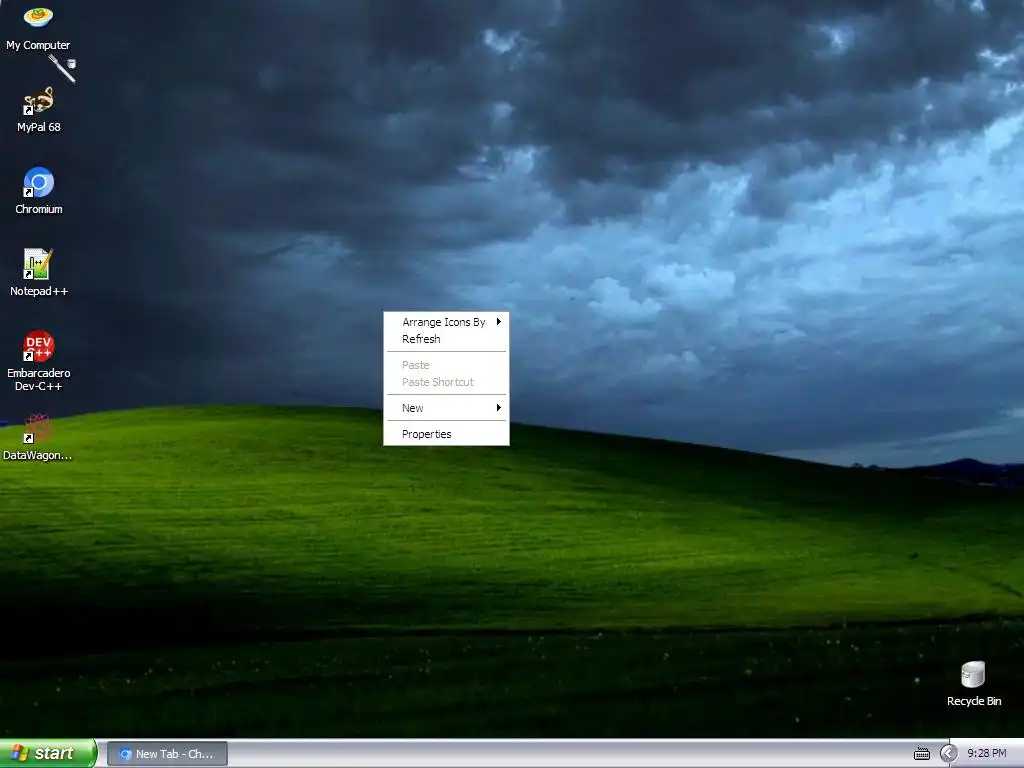Click the disabled Paste menu entry
The height and width of the screenshot is (768, 1024).
tap(446, 365)
